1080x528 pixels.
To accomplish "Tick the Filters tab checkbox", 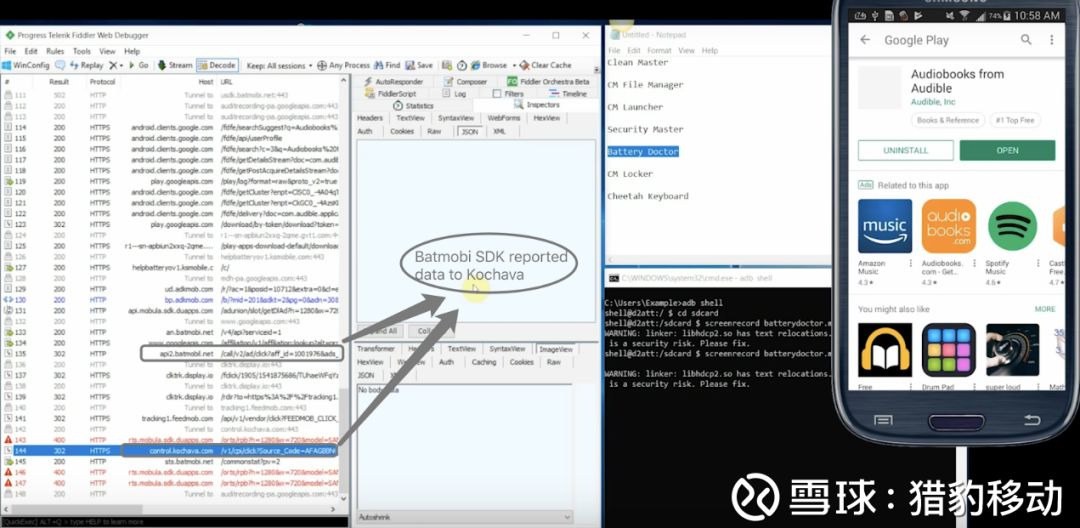I will (x=497, y=94).
